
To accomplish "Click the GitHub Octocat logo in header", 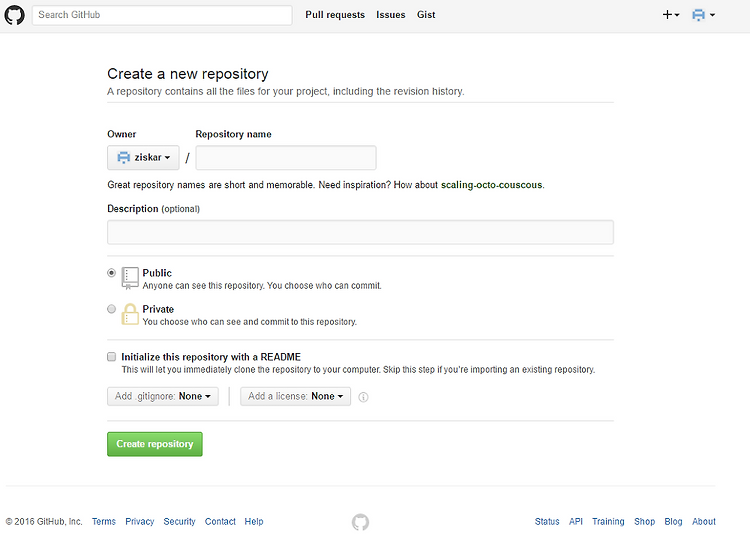I will (14, 15).
